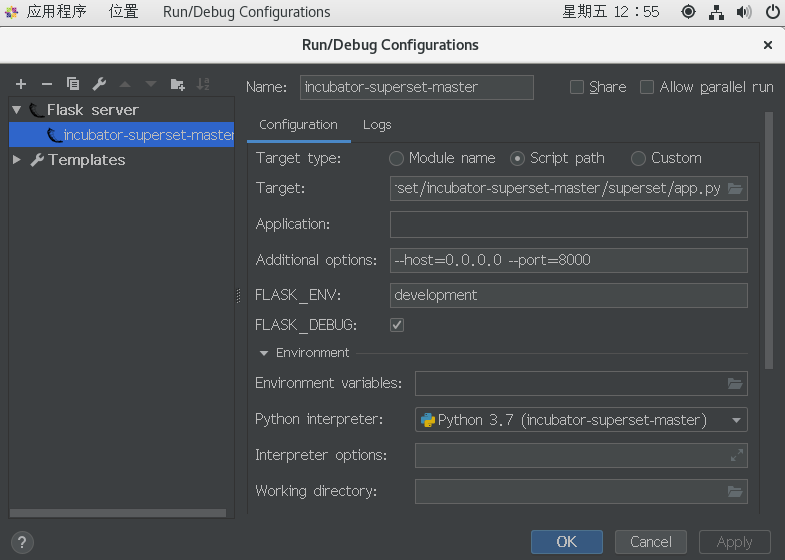
Task: Open the help question mark
Action: coord(22,542)
